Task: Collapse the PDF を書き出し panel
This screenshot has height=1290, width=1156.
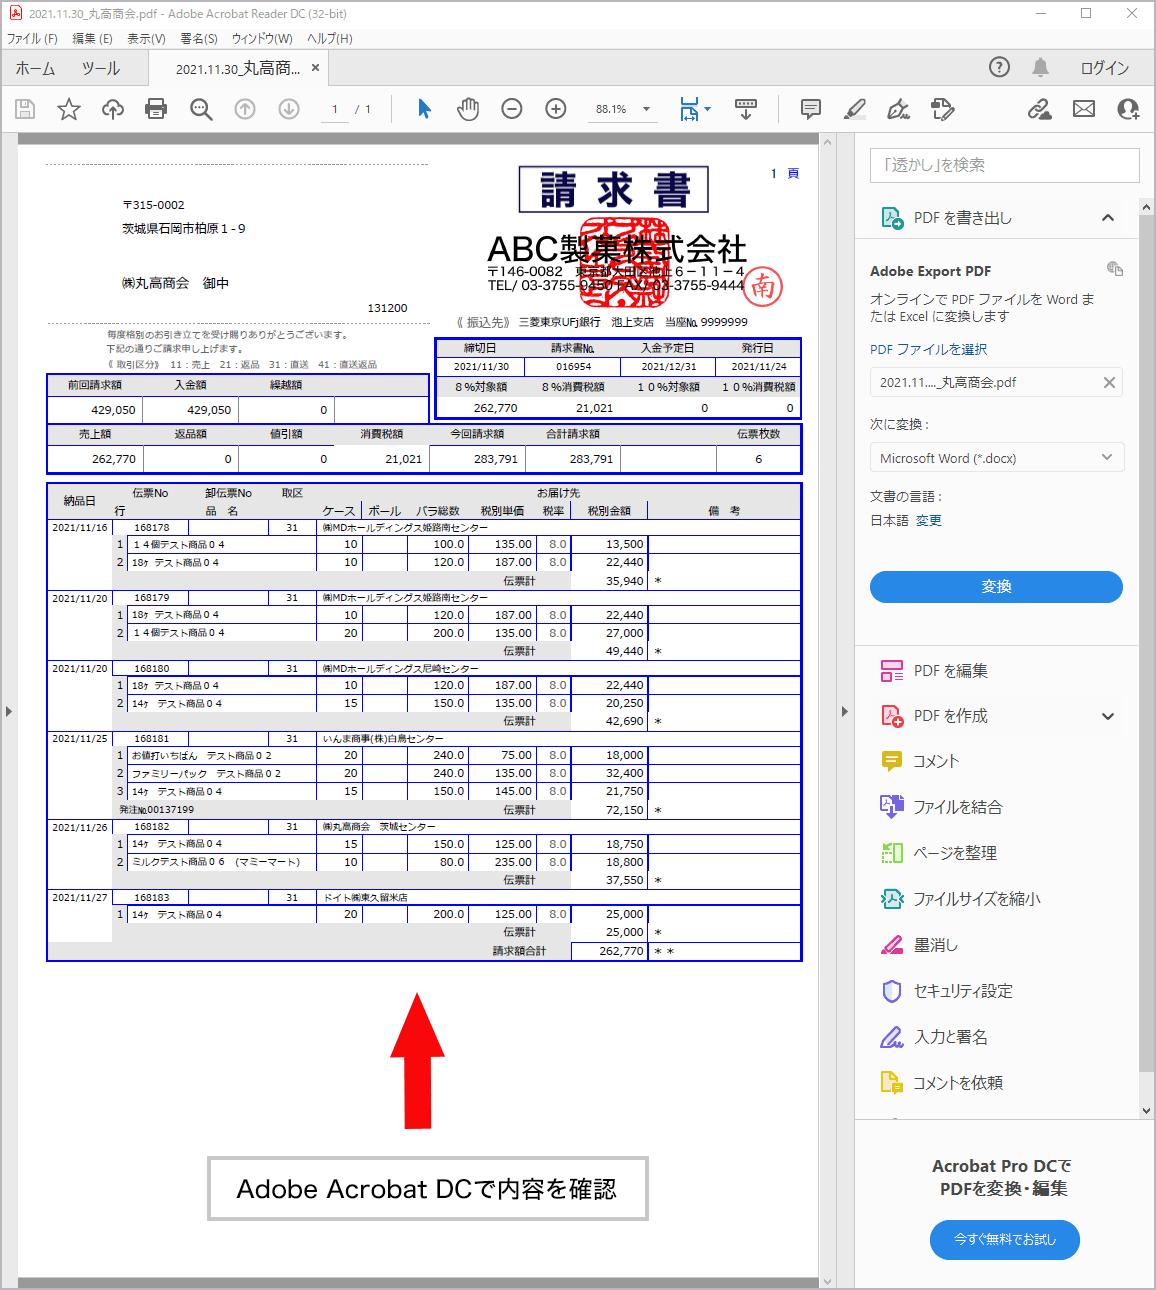Action: coord(1108,218)
